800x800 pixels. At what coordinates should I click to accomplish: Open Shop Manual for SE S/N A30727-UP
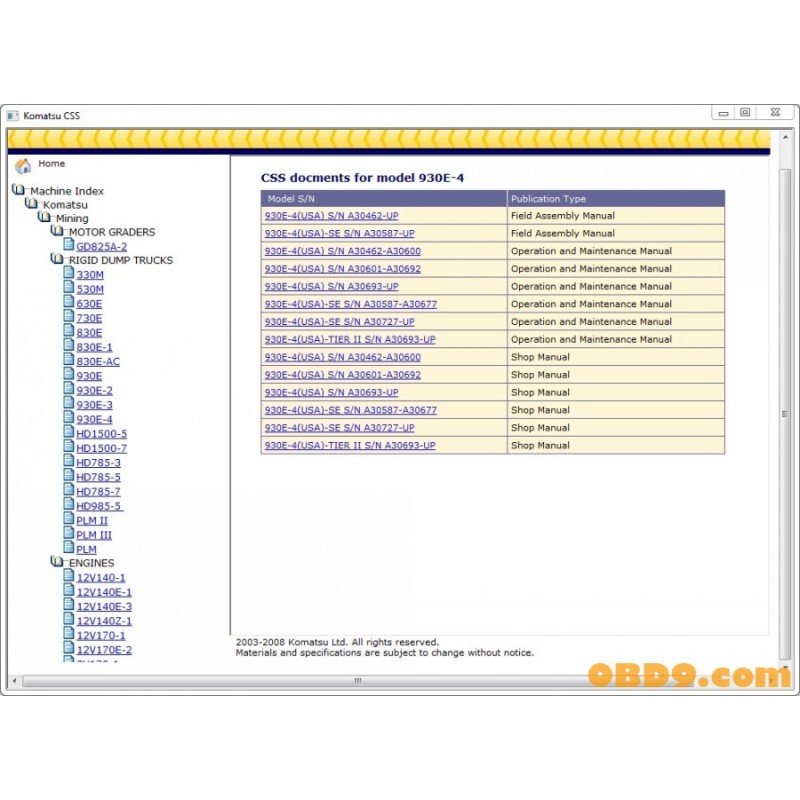coord(340,428)
